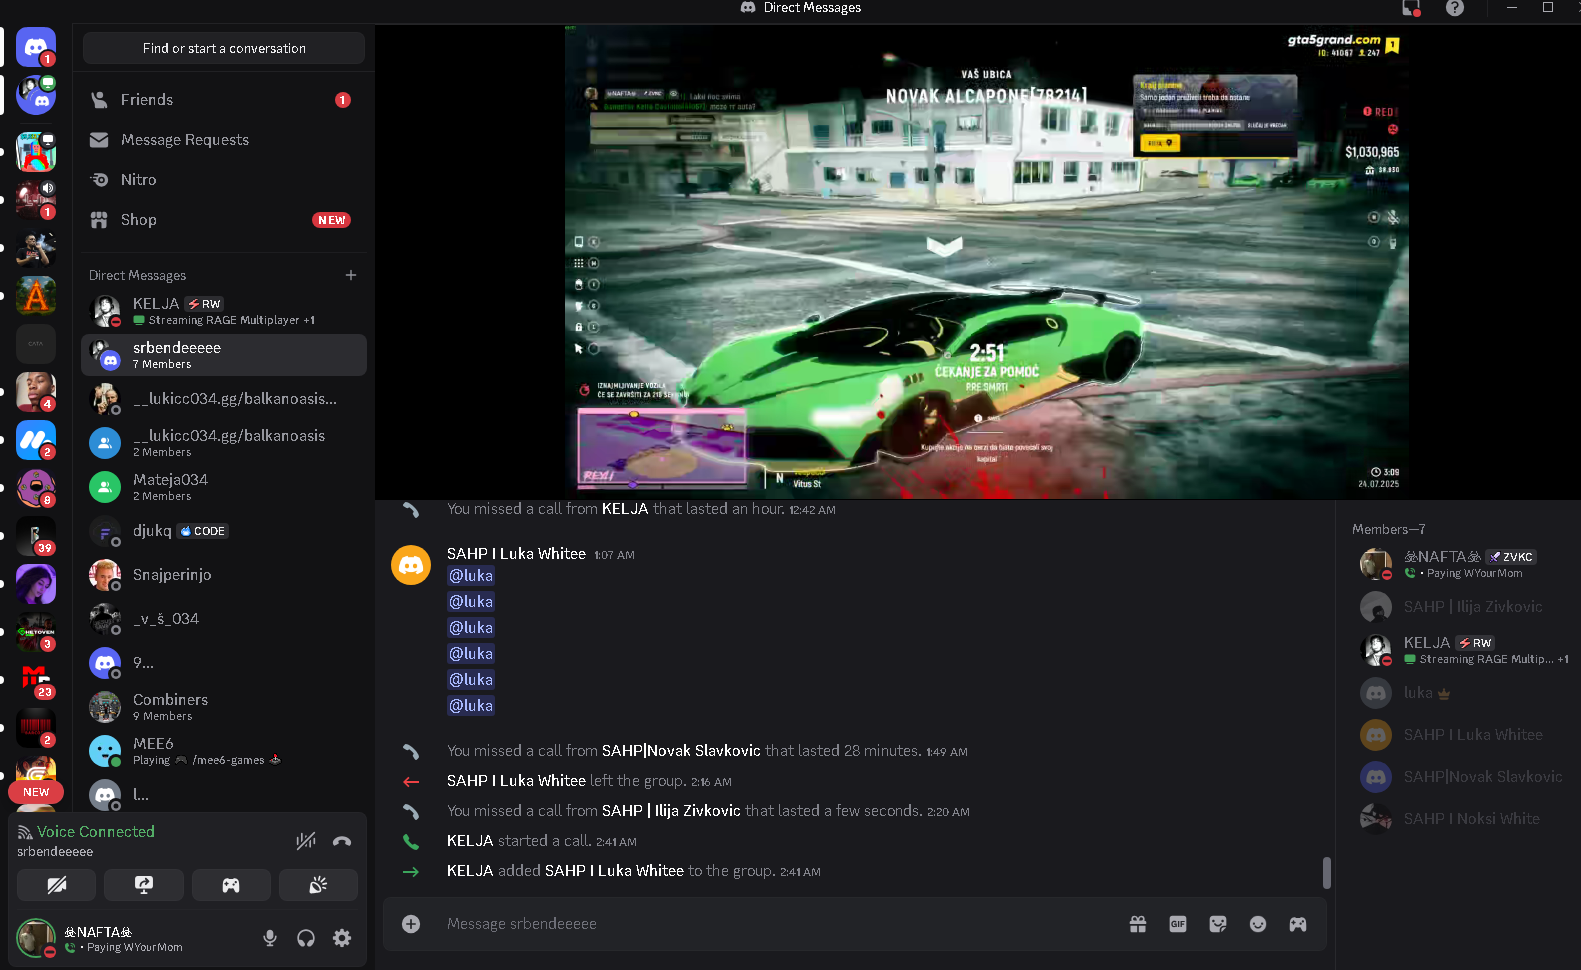Open soundboard in the voice panel

pos(318,885)
